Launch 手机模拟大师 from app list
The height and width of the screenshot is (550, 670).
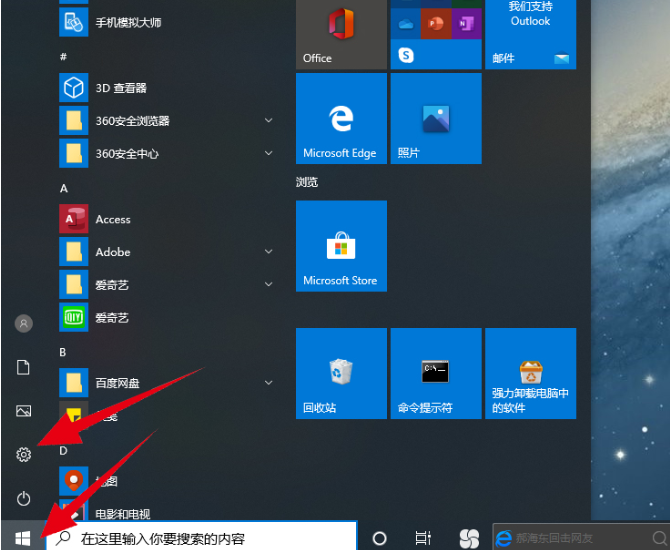(x=166, y=22)
